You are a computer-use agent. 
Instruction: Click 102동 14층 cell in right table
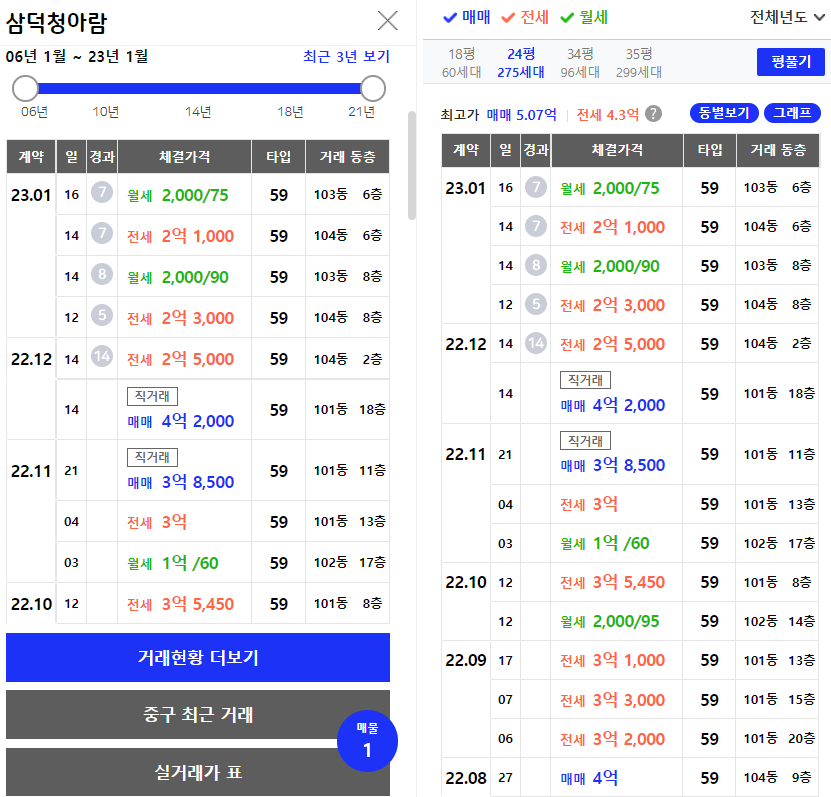click(x=779, y=621)
